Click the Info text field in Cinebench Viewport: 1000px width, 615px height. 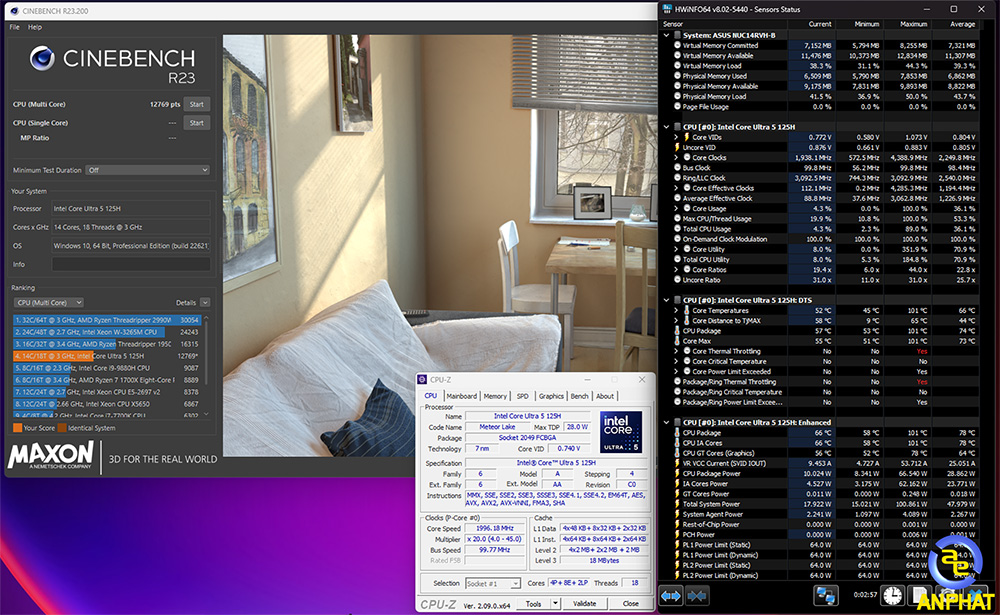pyautogui.click(x=131, y=264)
